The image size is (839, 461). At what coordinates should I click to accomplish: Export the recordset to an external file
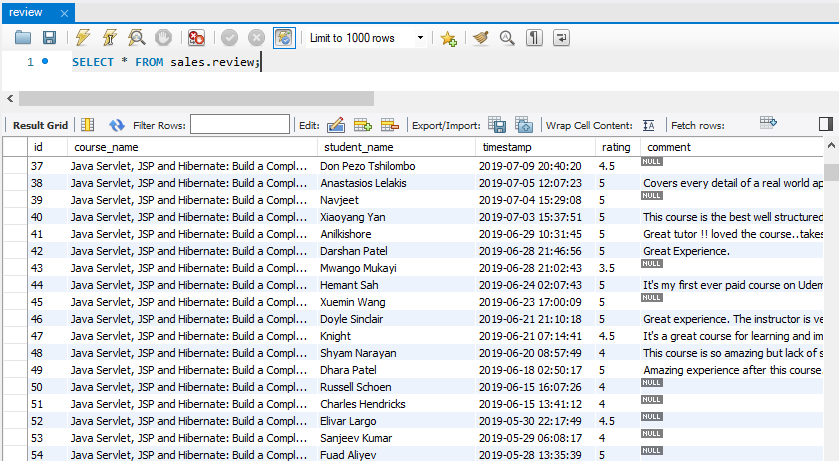[x=497, y=125]
